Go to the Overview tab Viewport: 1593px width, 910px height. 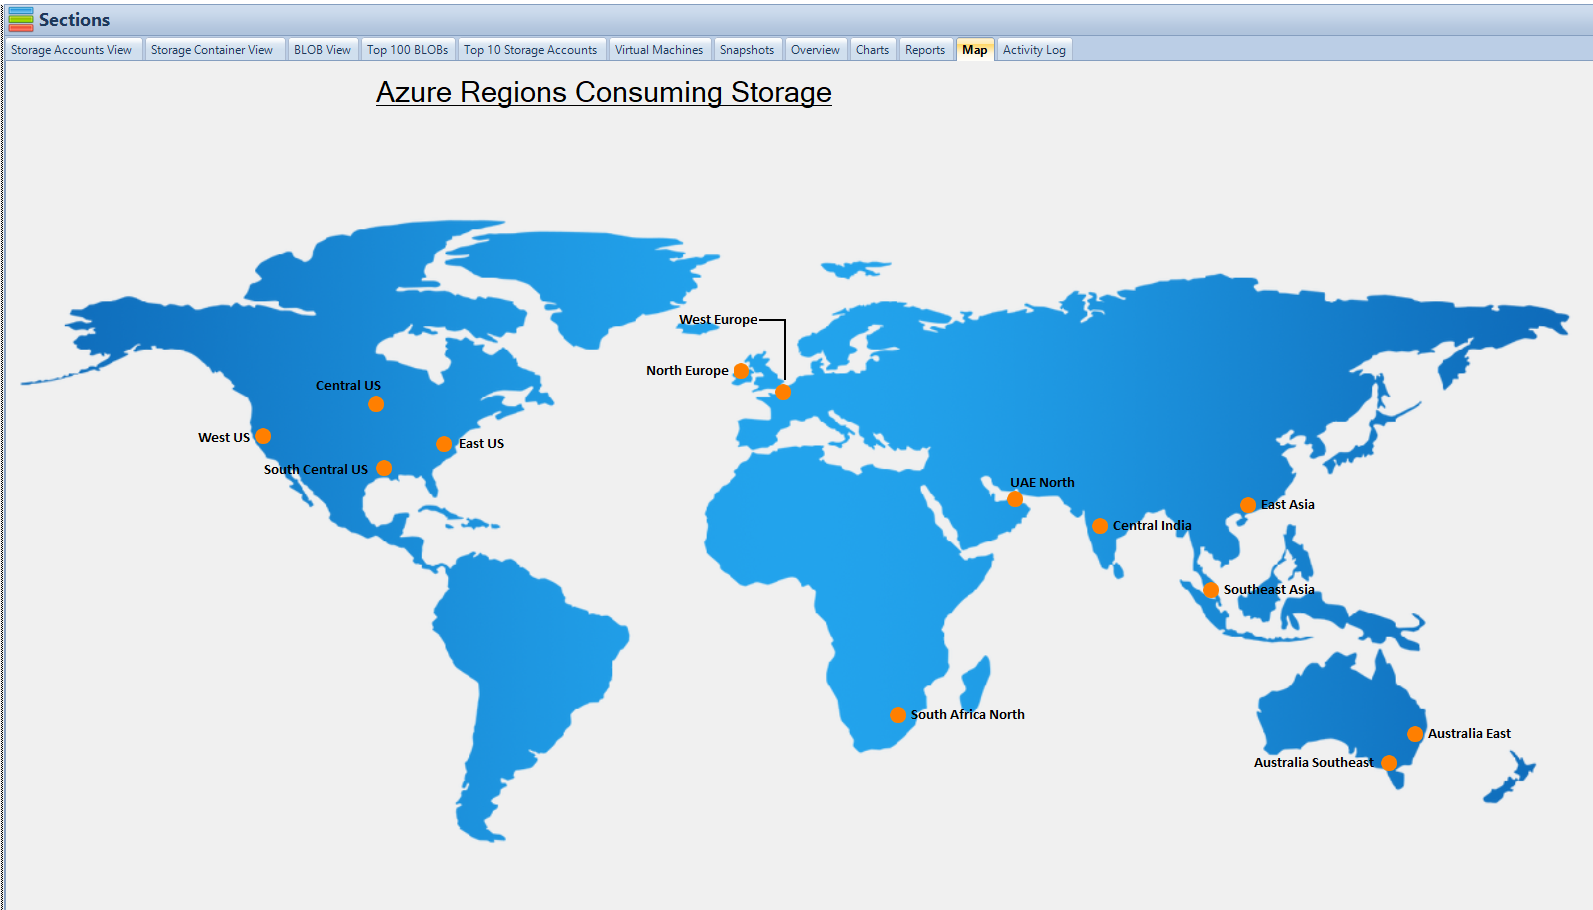click(x=815, y=50)
